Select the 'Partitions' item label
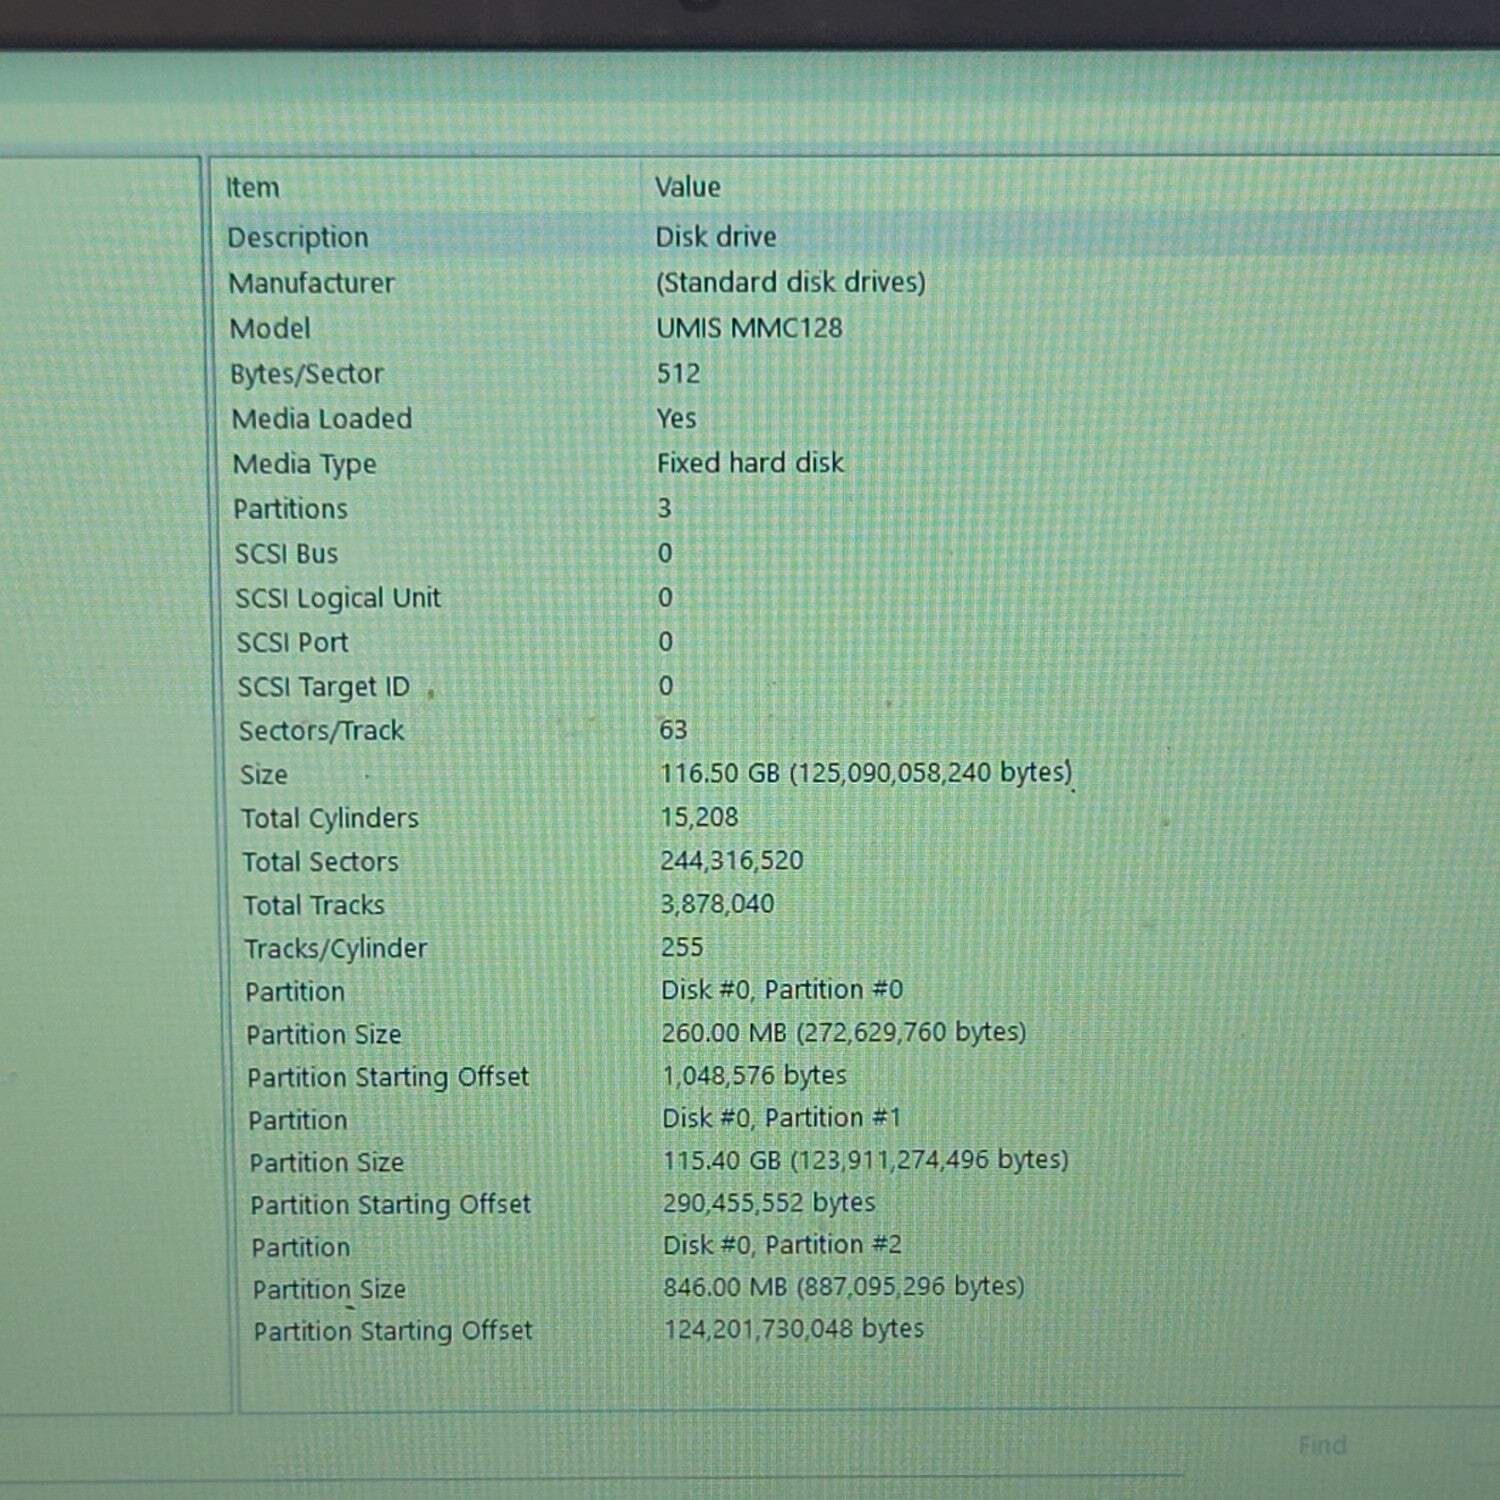The height and width of the screenshot is (1500, 1500). 291,509
